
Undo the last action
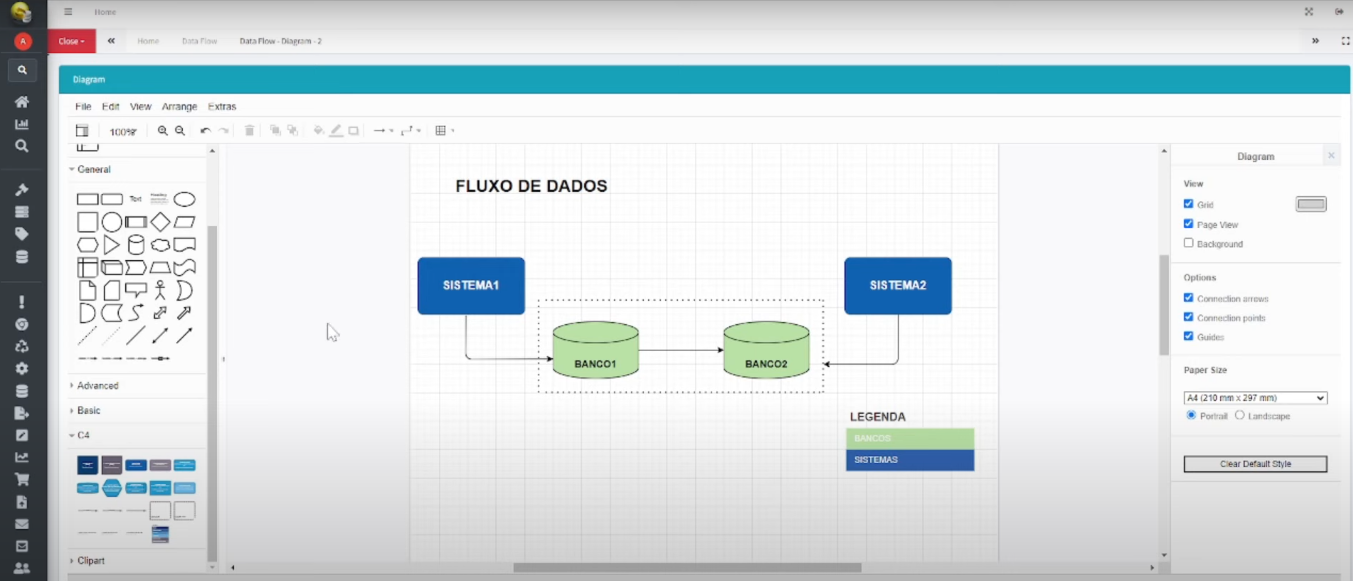pos(205,131)
